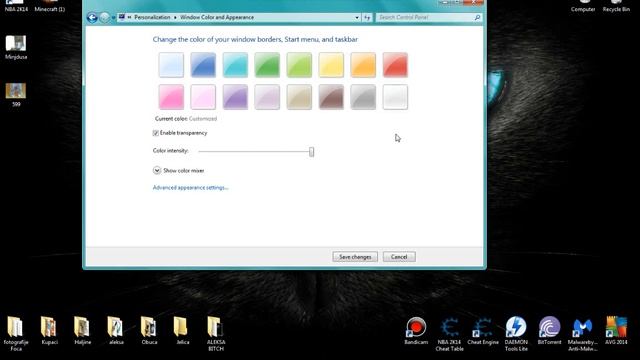Select the brown chocolate color swatch

[331, 97]
